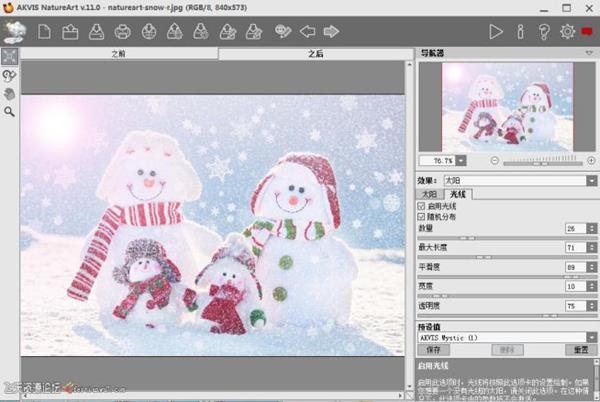Click the navigator zoom-in plus button
The image size is (600, 402).
pos(590,160)
